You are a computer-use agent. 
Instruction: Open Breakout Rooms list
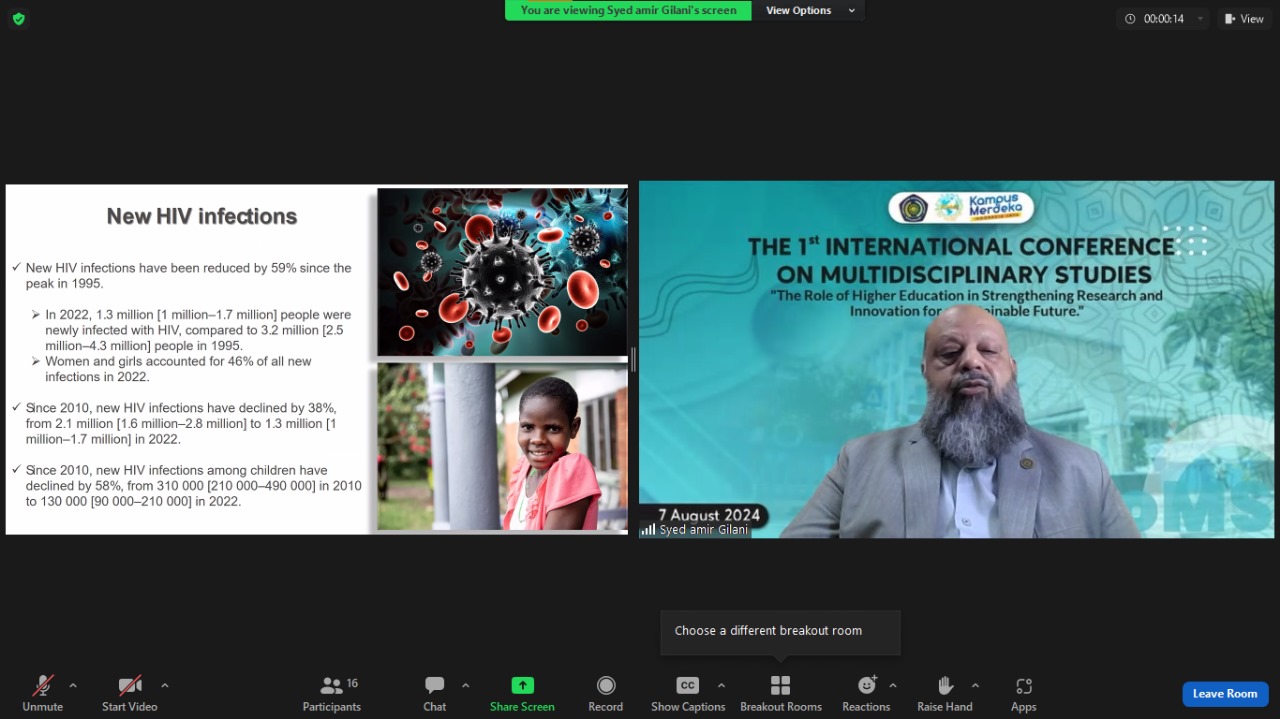pos(780,693)
